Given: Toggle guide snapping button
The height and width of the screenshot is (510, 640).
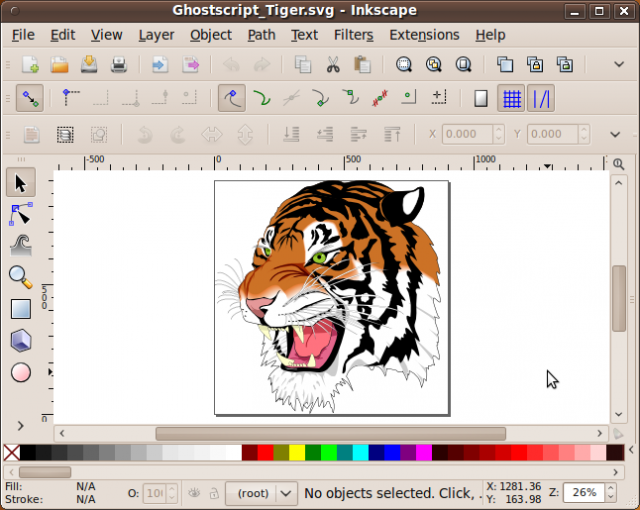Looking at the screenshot, I should (x=541, y=99).
